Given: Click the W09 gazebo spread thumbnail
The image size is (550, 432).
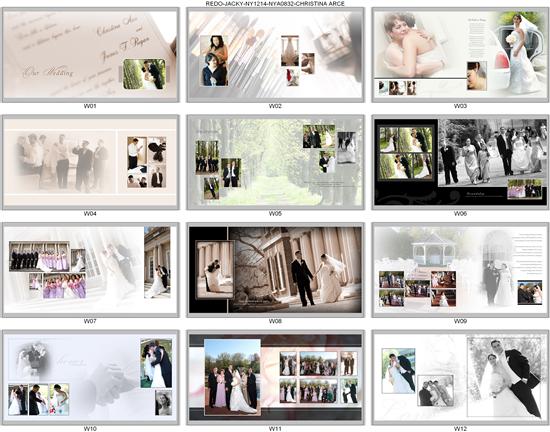Looking at the screenshot, I should click(x=461, y=270).
